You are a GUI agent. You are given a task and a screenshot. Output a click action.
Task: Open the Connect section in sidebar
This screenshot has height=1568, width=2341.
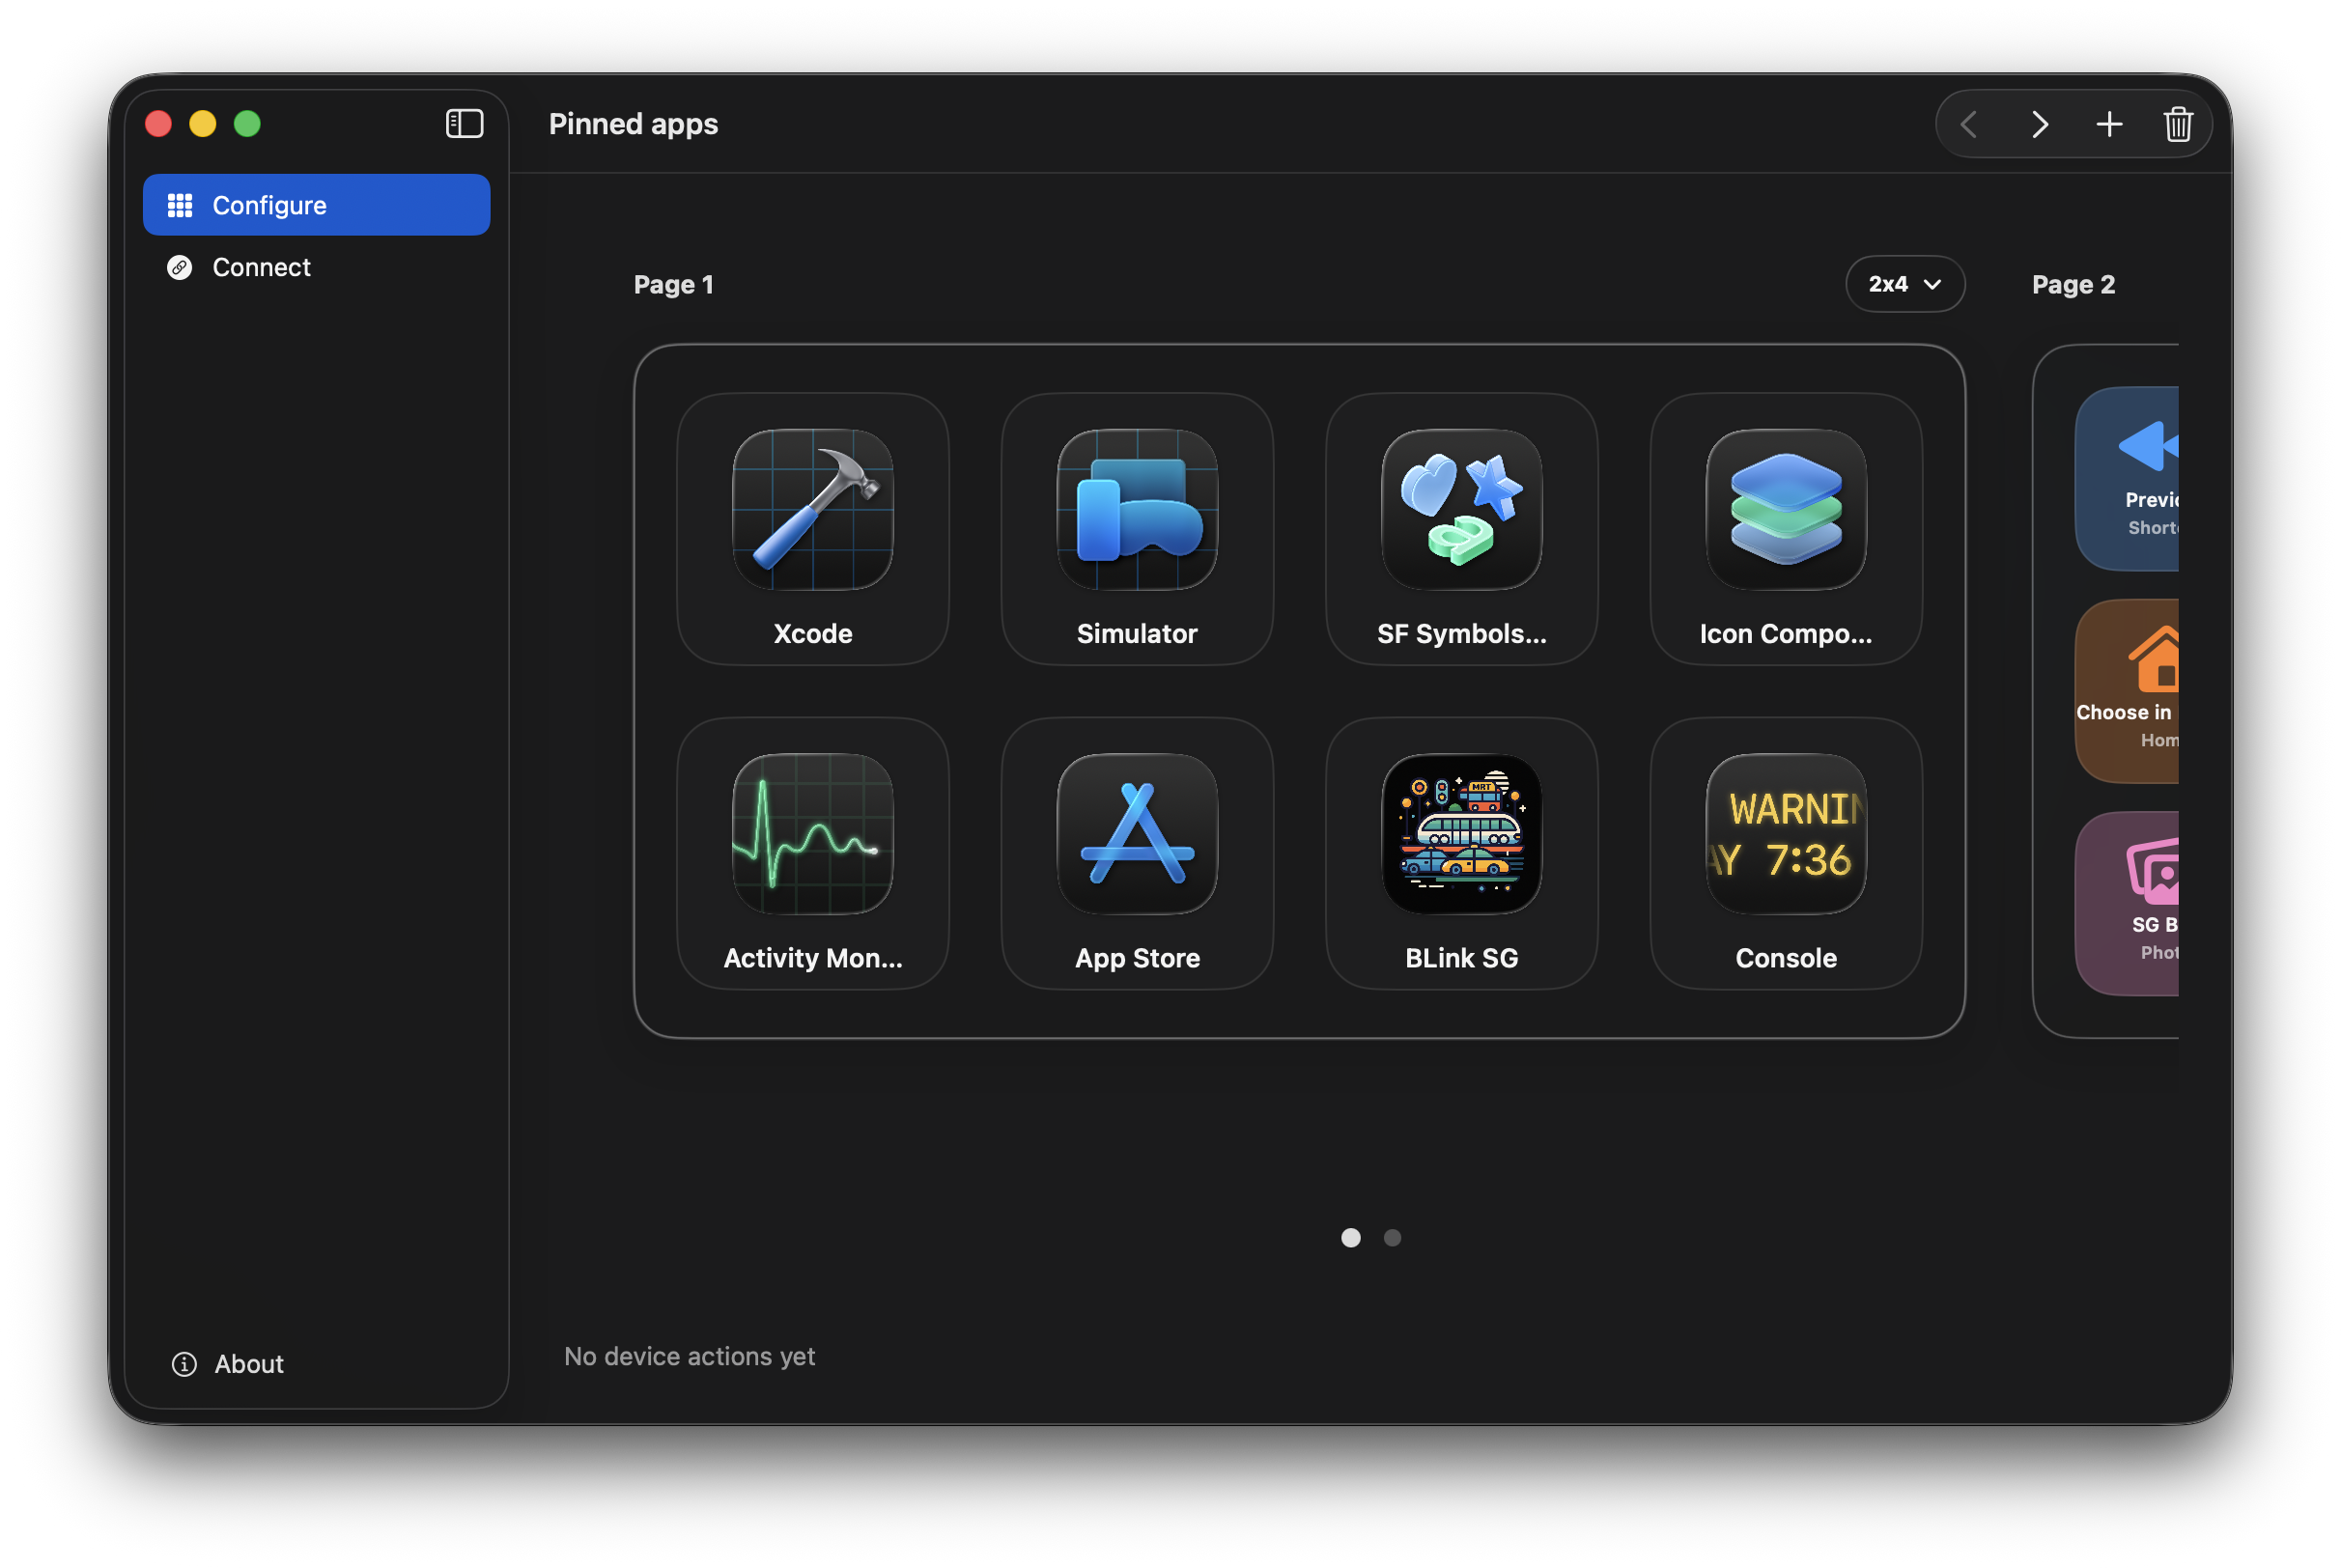pyautogui.click(x=316, y=267)
